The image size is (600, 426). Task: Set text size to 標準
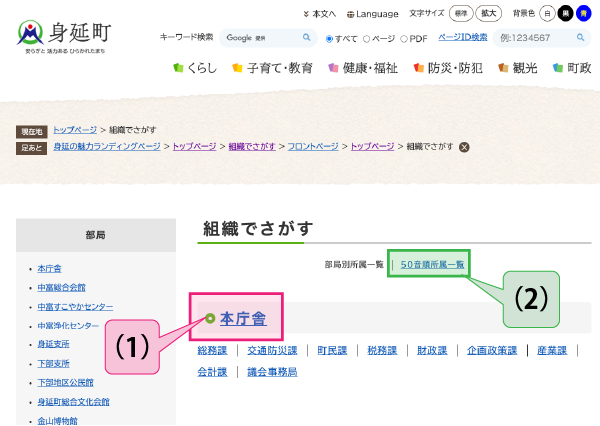point(461,13)
